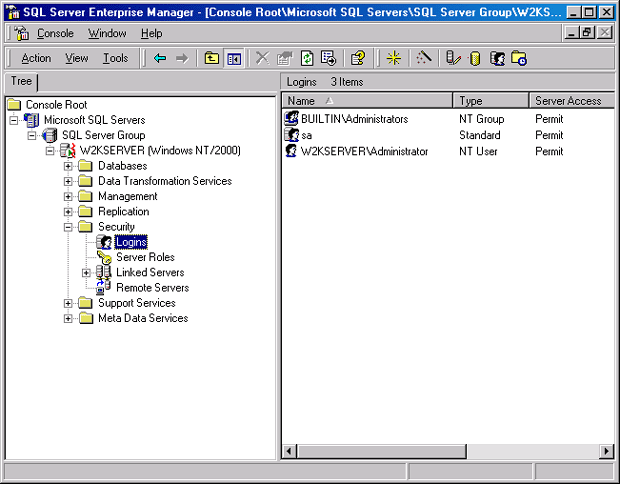Click the SQL Server Group icon
The width and height of the screenshot is (620, 484).
[x=50, y=135]
